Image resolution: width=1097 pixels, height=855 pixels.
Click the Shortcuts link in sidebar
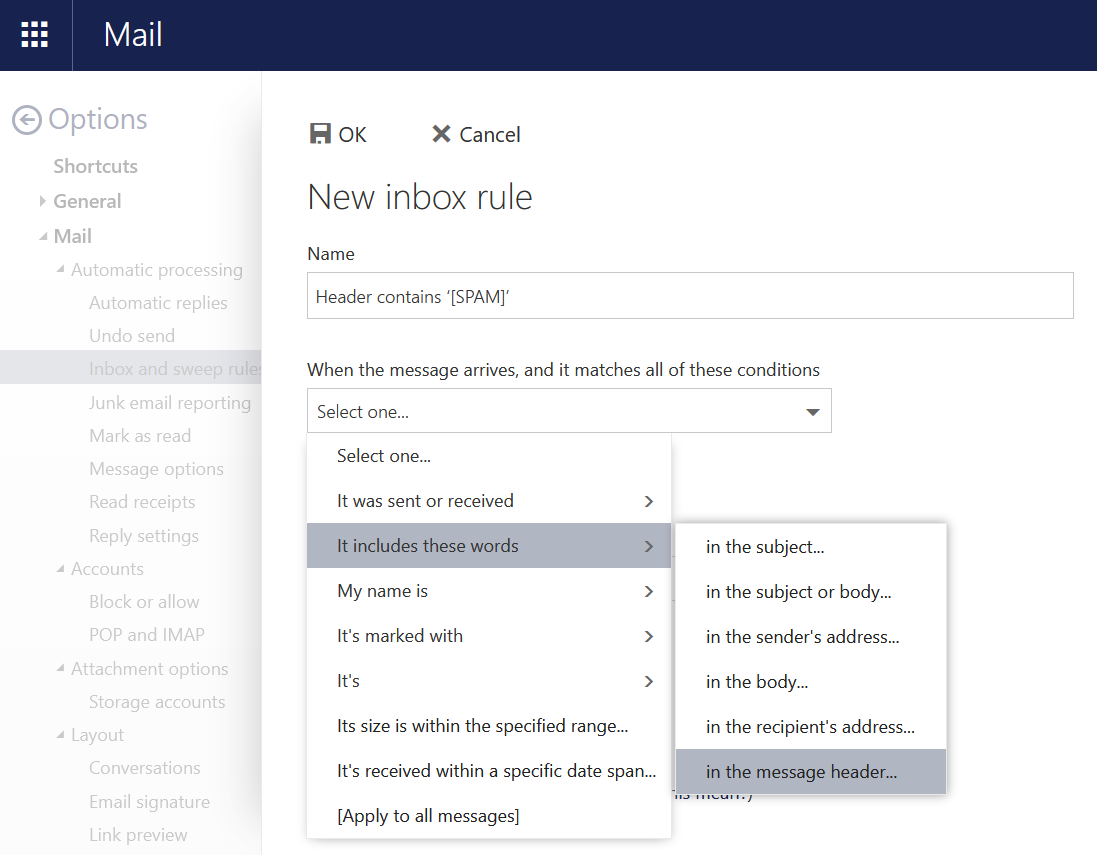pos(95,166)
